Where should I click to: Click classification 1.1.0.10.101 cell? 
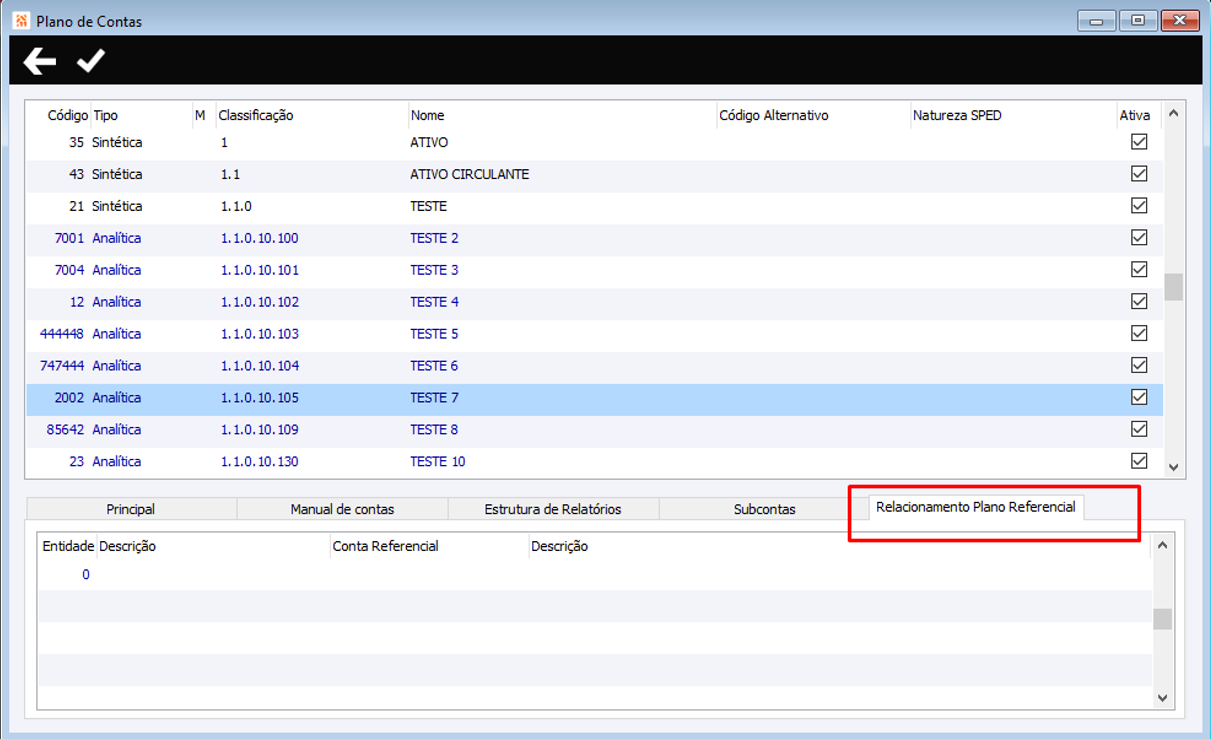[x=260, y=270]
